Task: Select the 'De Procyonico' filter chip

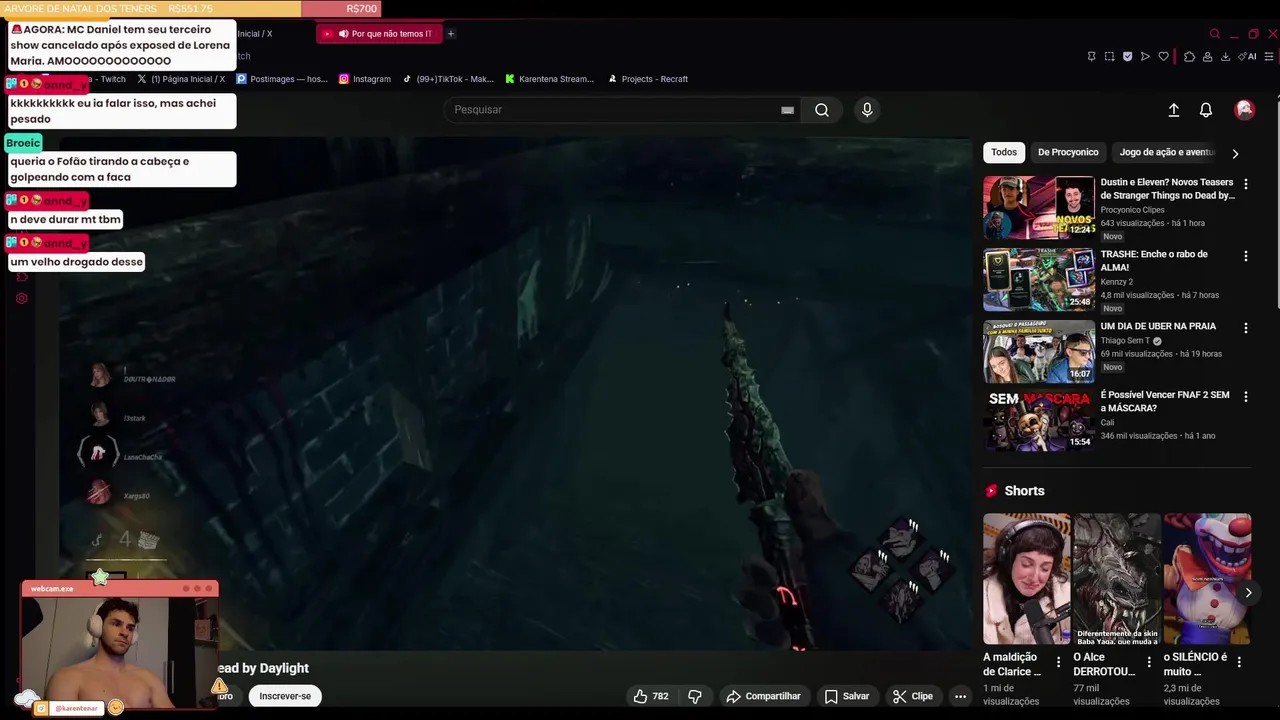Action: point(1068,152)
